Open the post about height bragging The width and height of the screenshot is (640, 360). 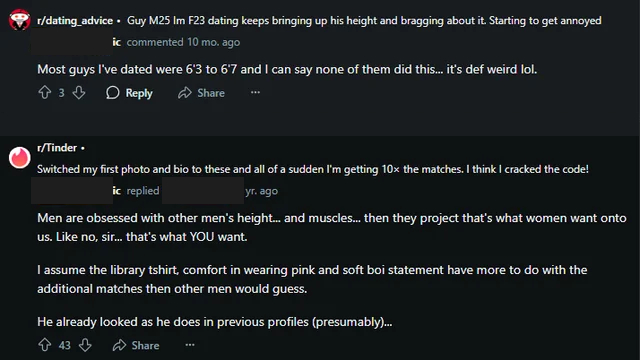(x=364, y=20)
